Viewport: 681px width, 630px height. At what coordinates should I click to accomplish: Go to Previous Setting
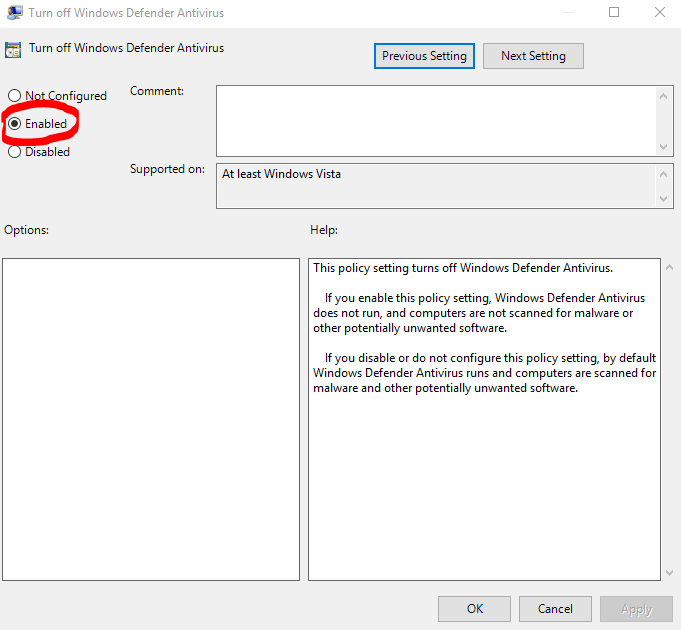pos(424,56)
